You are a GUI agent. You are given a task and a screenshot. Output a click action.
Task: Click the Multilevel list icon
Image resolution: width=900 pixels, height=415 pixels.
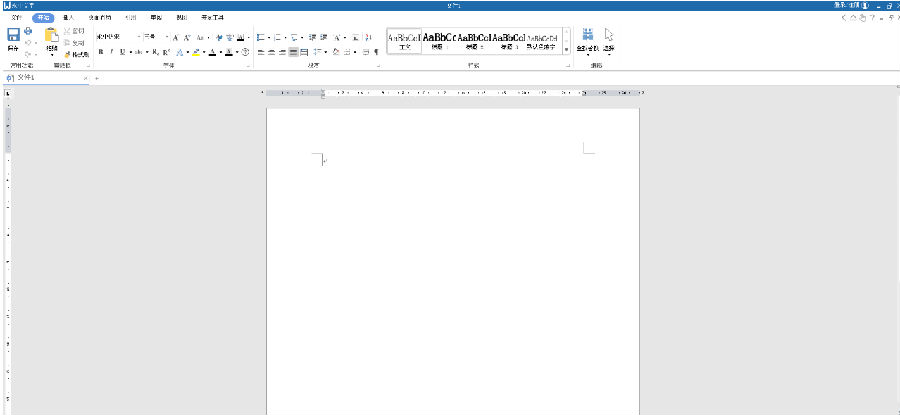[294, 38]
